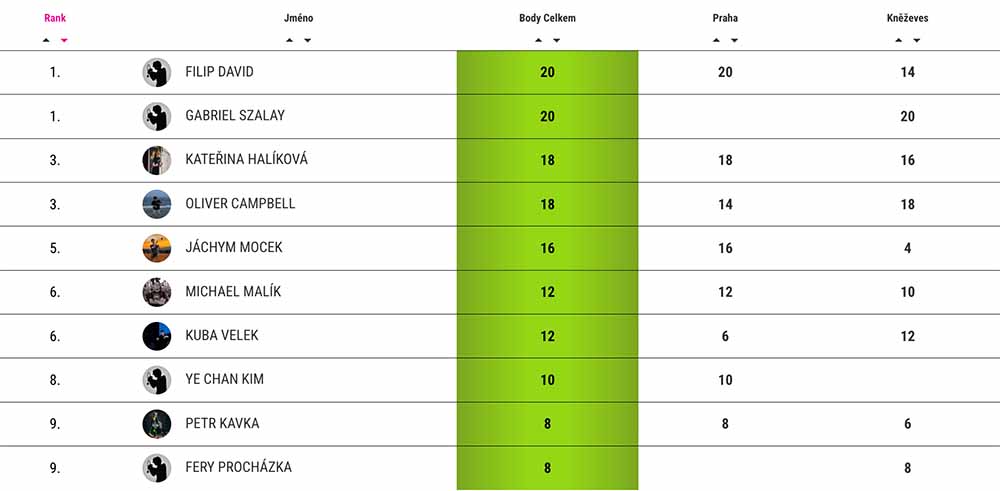Sort Body Celkem descending arrow
Image resolution: width=1000 pixels, height=491 pixels.
coord(556,40)
